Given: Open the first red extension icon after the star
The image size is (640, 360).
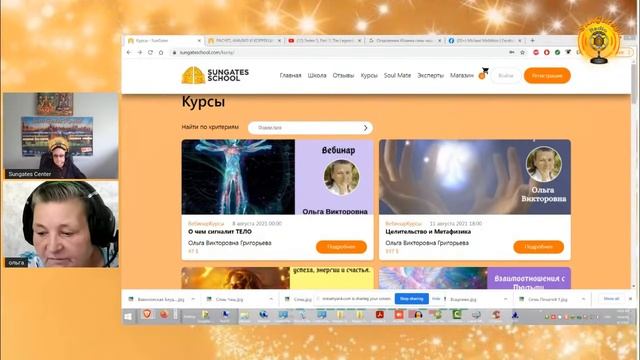Looking at the screenshot, I should point(536,52).
